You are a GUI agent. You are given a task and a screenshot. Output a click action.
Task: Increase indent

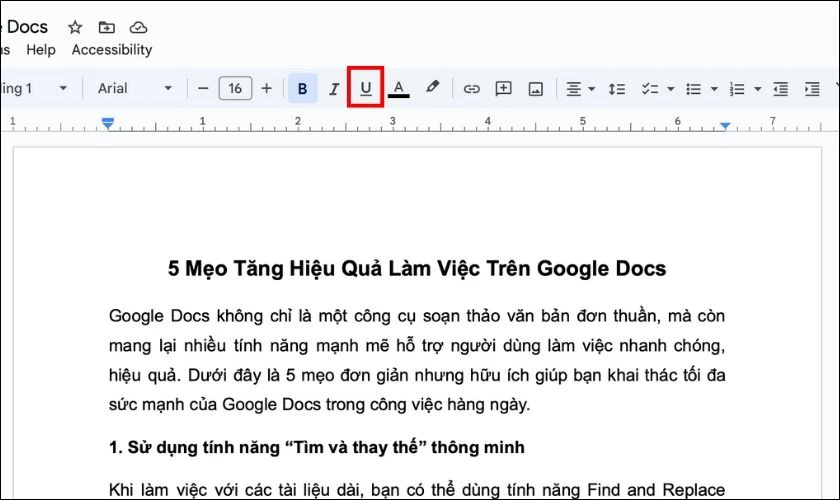(812, 89)
